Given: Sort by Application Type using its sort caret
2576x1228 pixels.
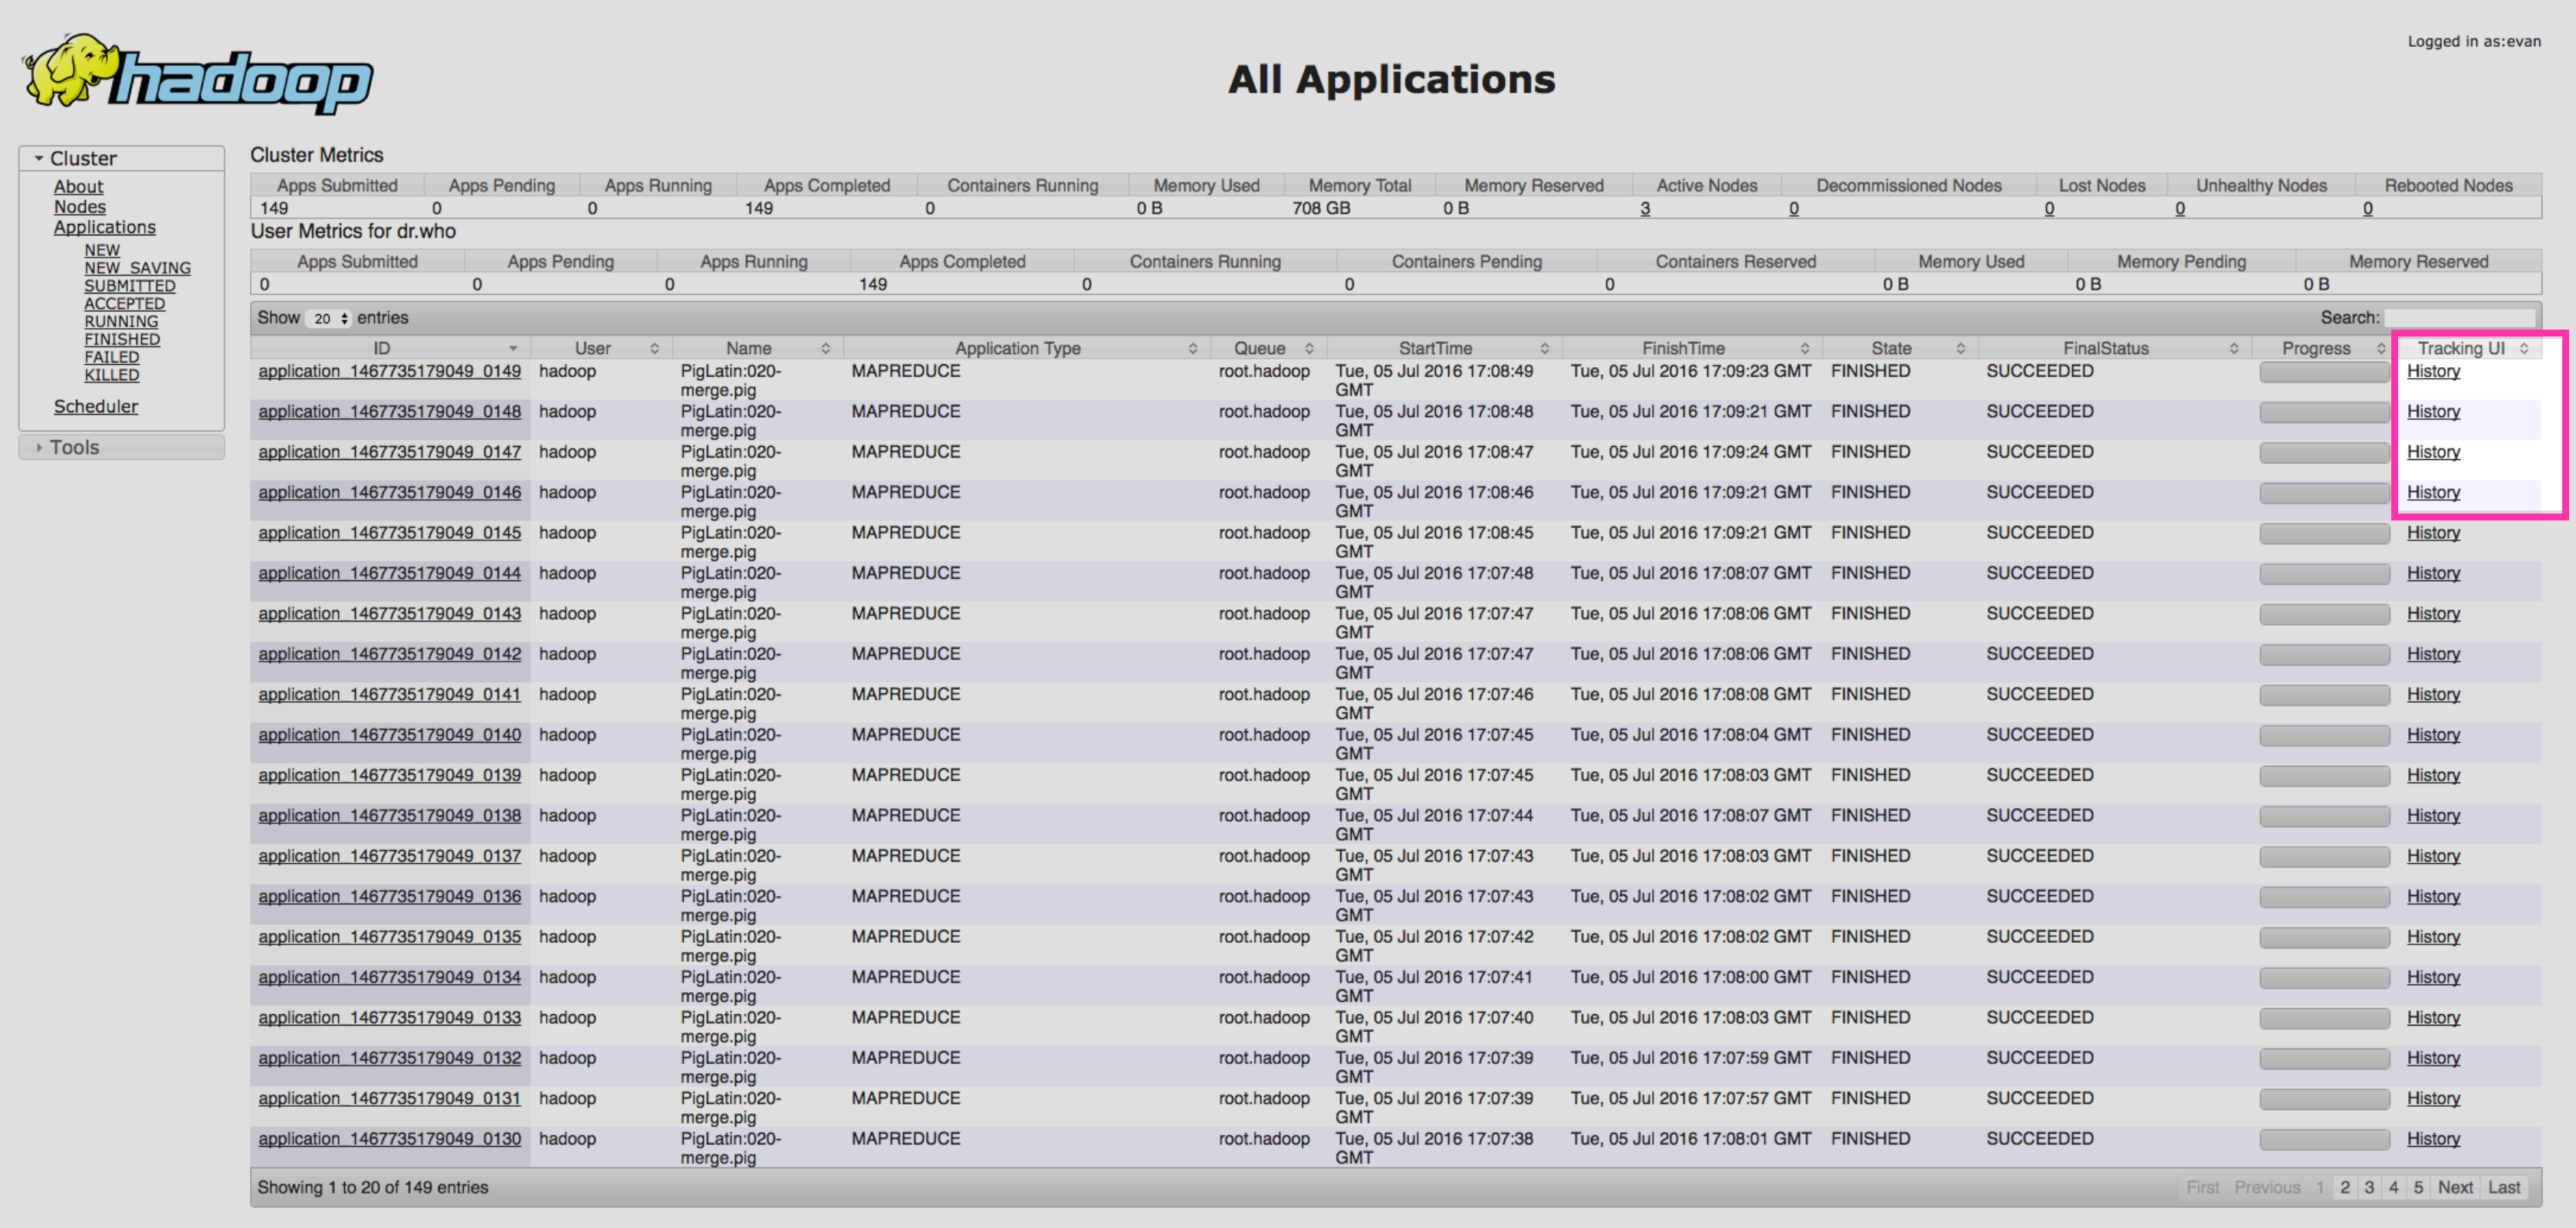Looking at the screenshot, I should coord(1192,347).
